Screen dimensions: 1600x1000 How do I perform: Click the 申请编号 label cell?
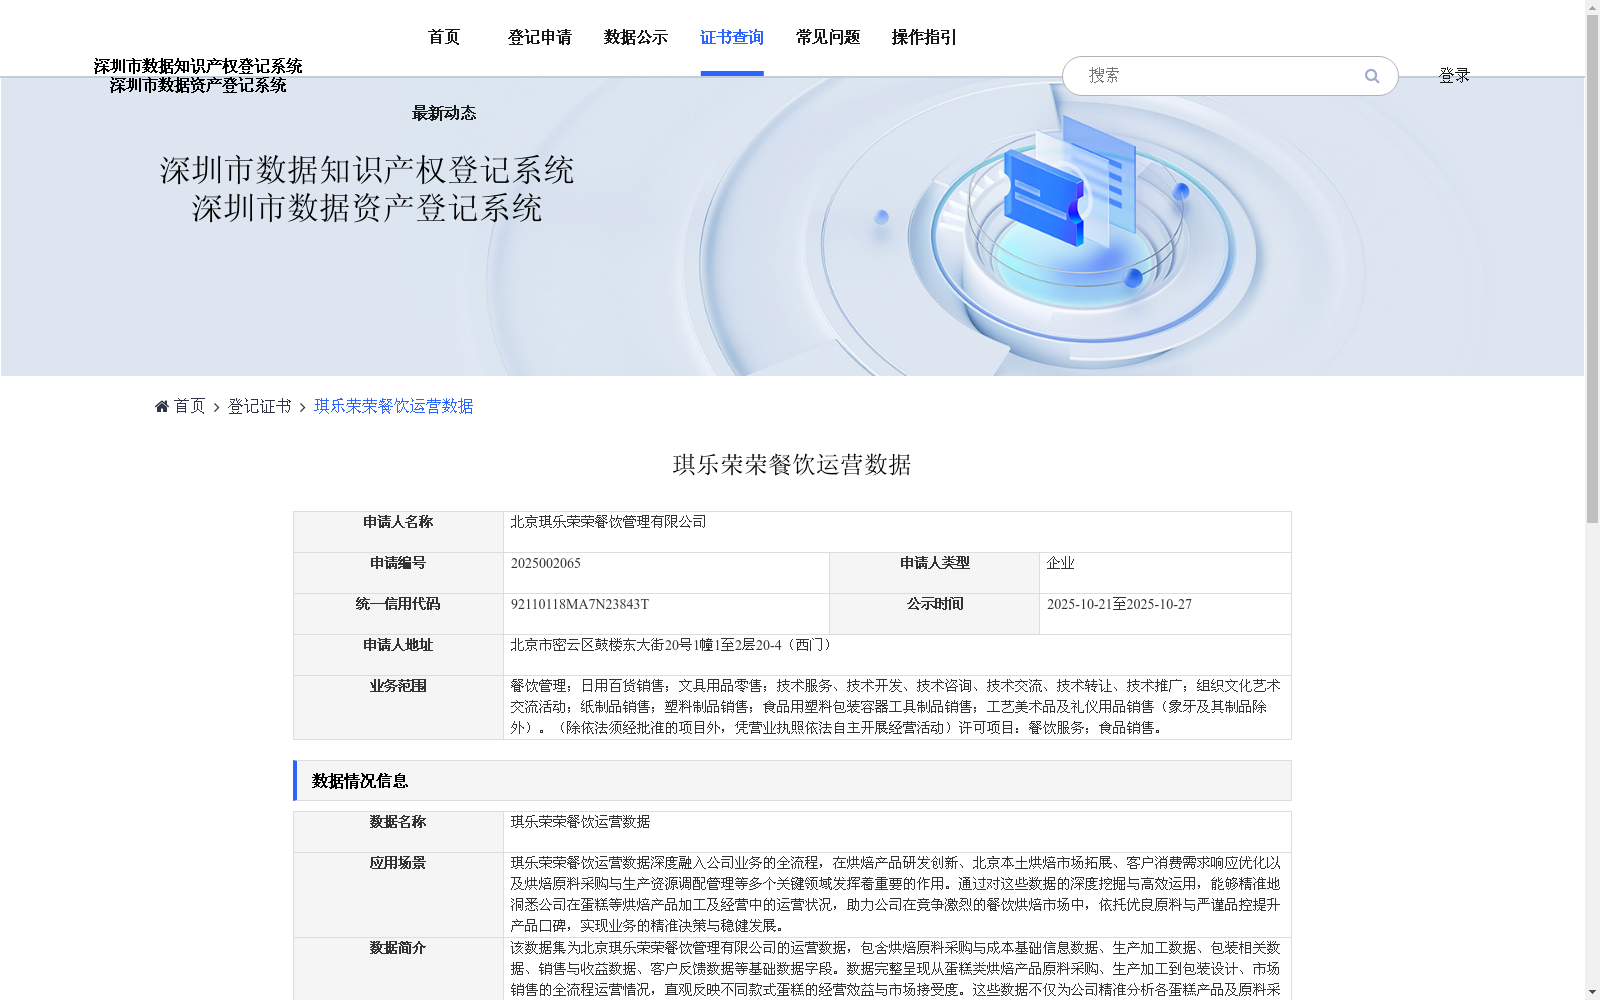pos(398,573)
